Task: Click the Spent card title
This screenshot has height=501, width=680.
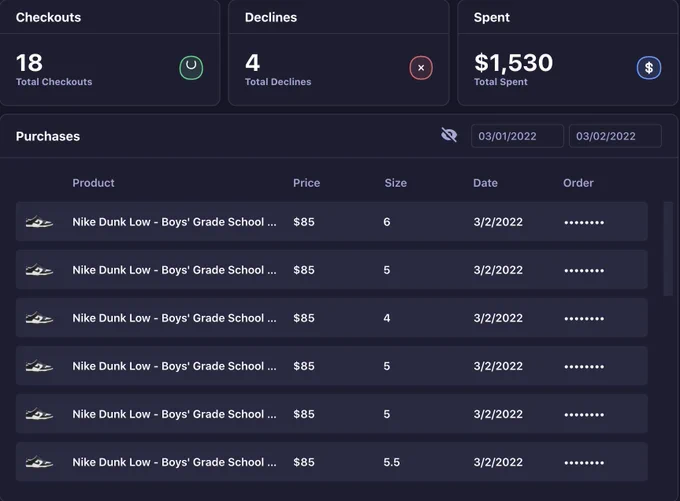Action: tap(491, 17)
